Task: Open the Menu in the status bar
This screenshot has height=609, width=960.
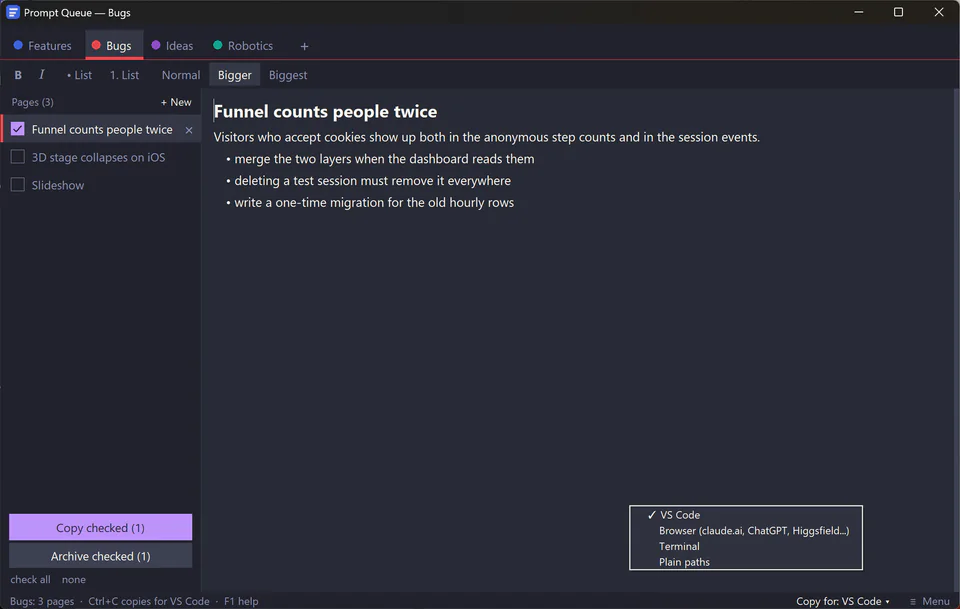Action: [x=929, y=601]
